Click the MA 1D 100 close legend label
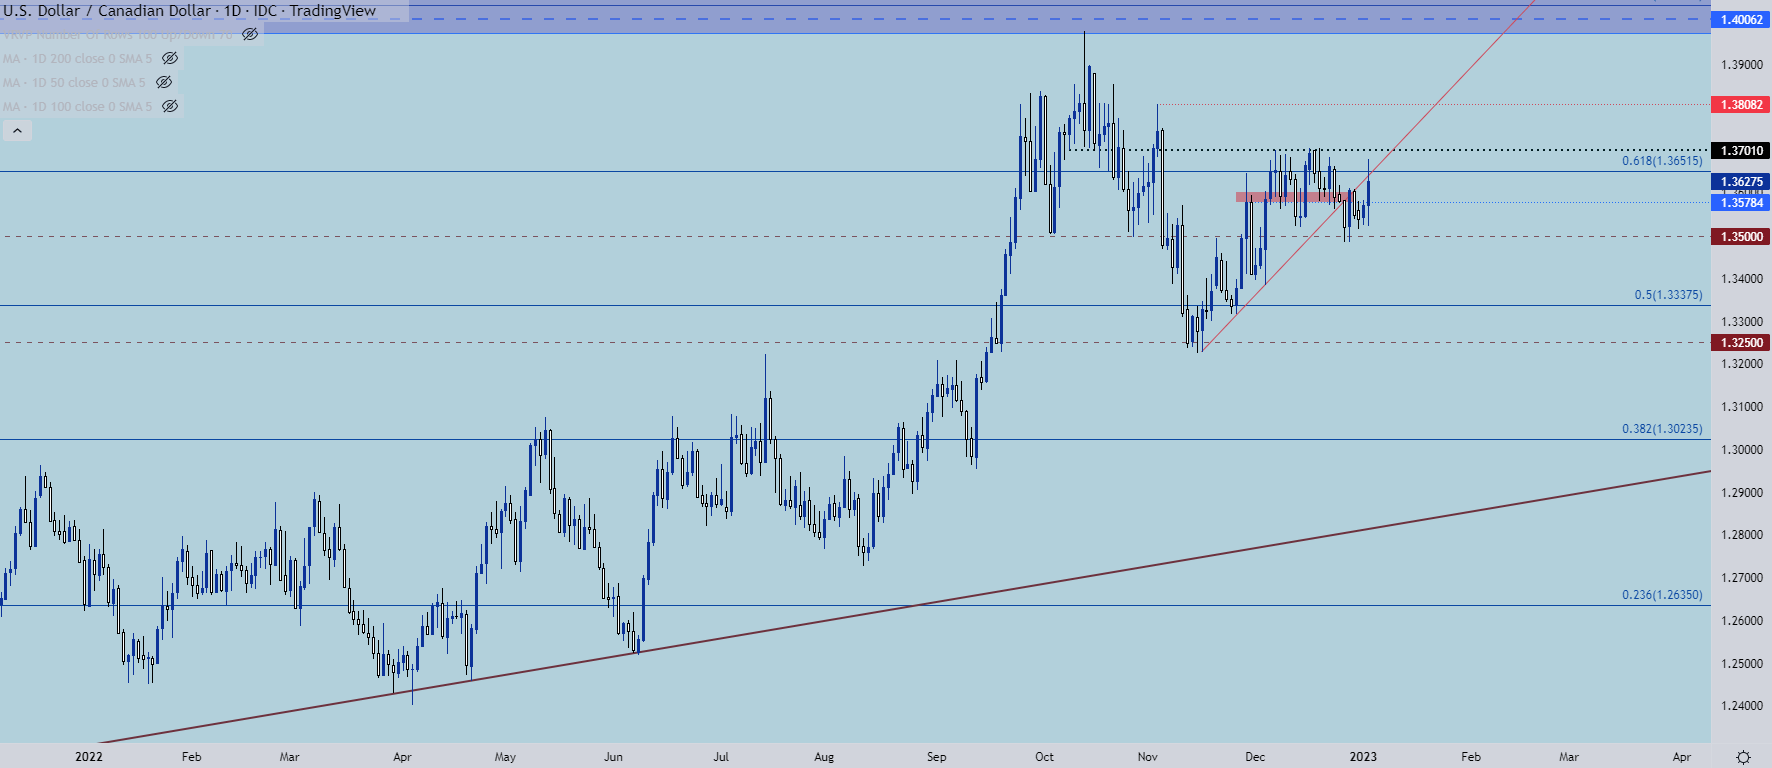 pyautogui.click(x=77, y=106)
